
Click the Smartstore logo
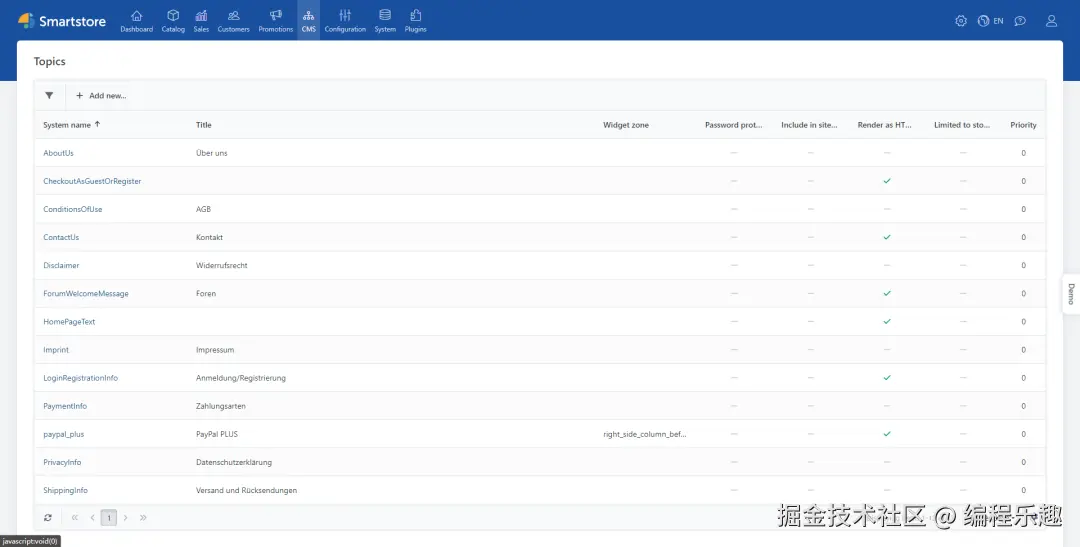62,21
